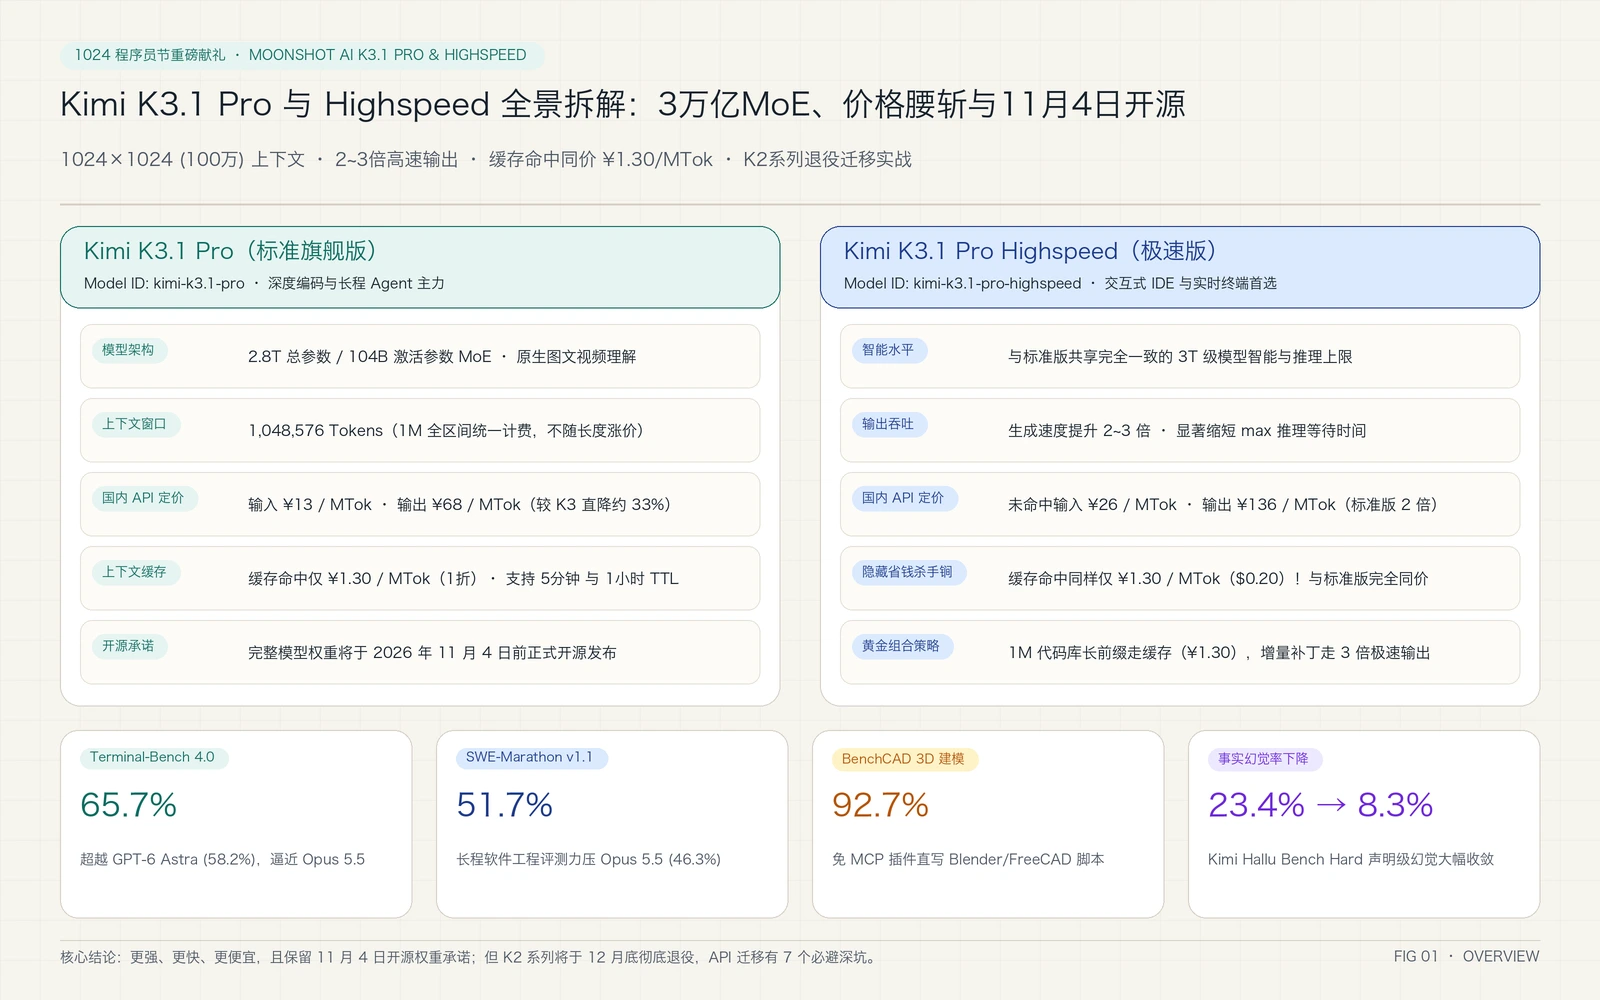Select the caption "长程软件工程评测力压 Opus 5.5 (46.3%)"
This screenshot has height=1000, width=1600.
[x=589, y=859]
